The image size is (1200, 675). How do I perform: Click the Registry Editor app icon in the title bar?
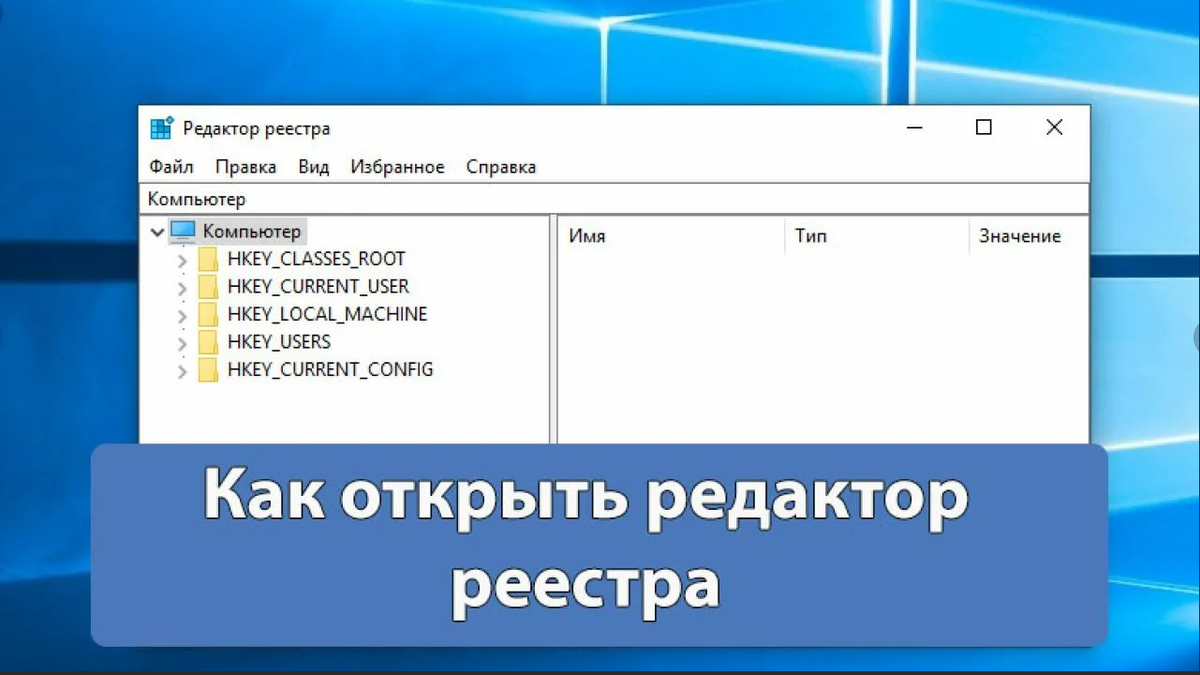click(x=161, y=129)
